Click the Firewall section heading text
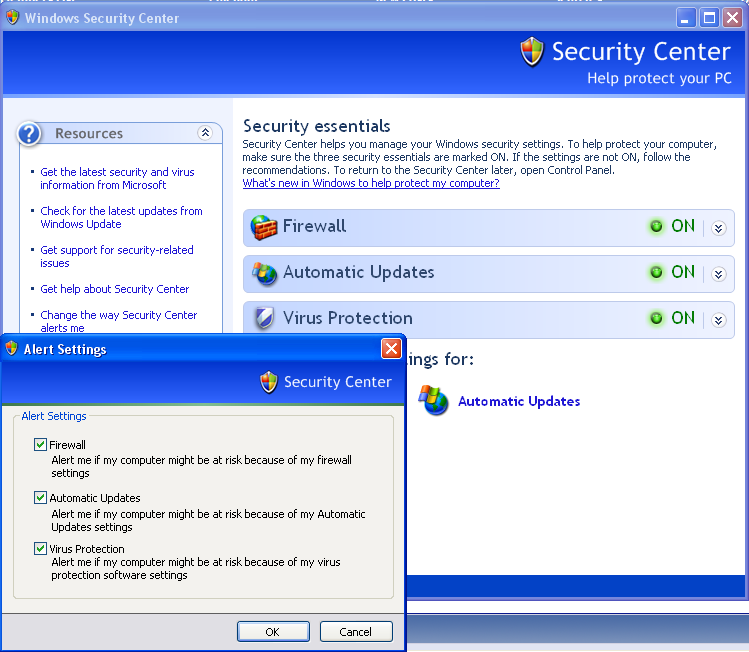This screenshot has height=652, width=749. [x=314, y=226]
